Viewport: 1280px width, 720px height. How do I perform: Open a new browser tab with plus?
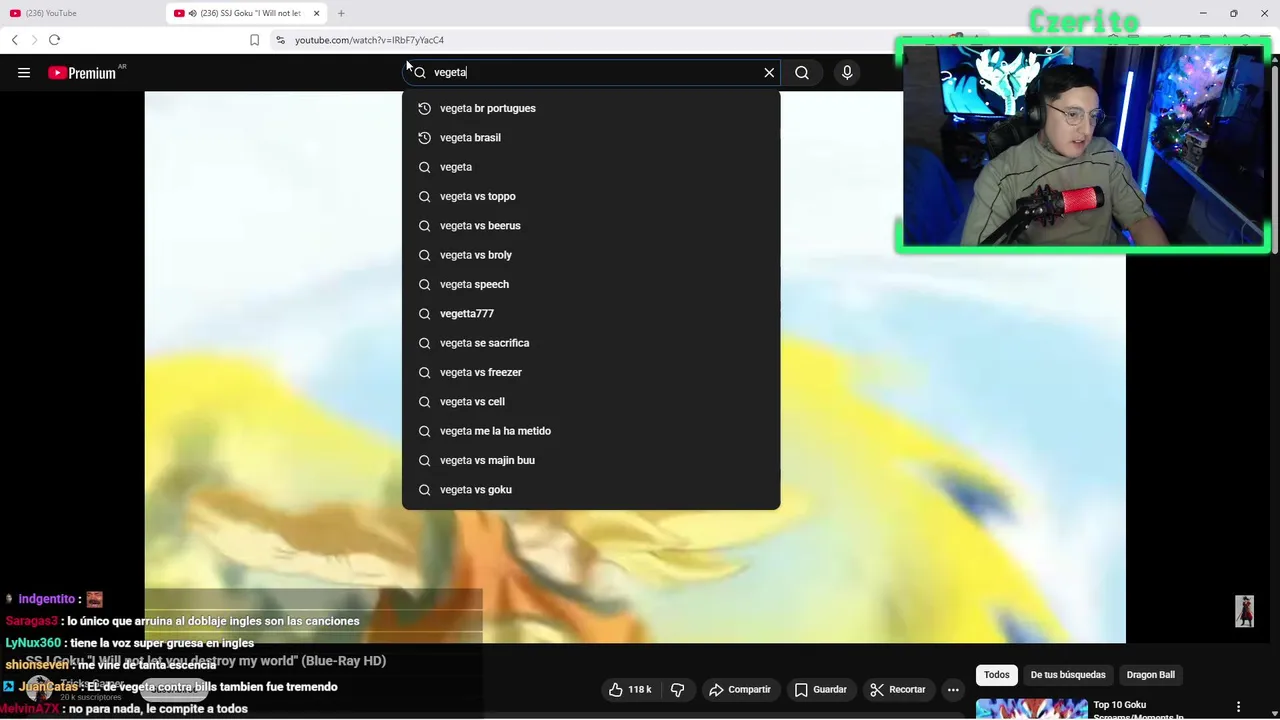[341, 13]
